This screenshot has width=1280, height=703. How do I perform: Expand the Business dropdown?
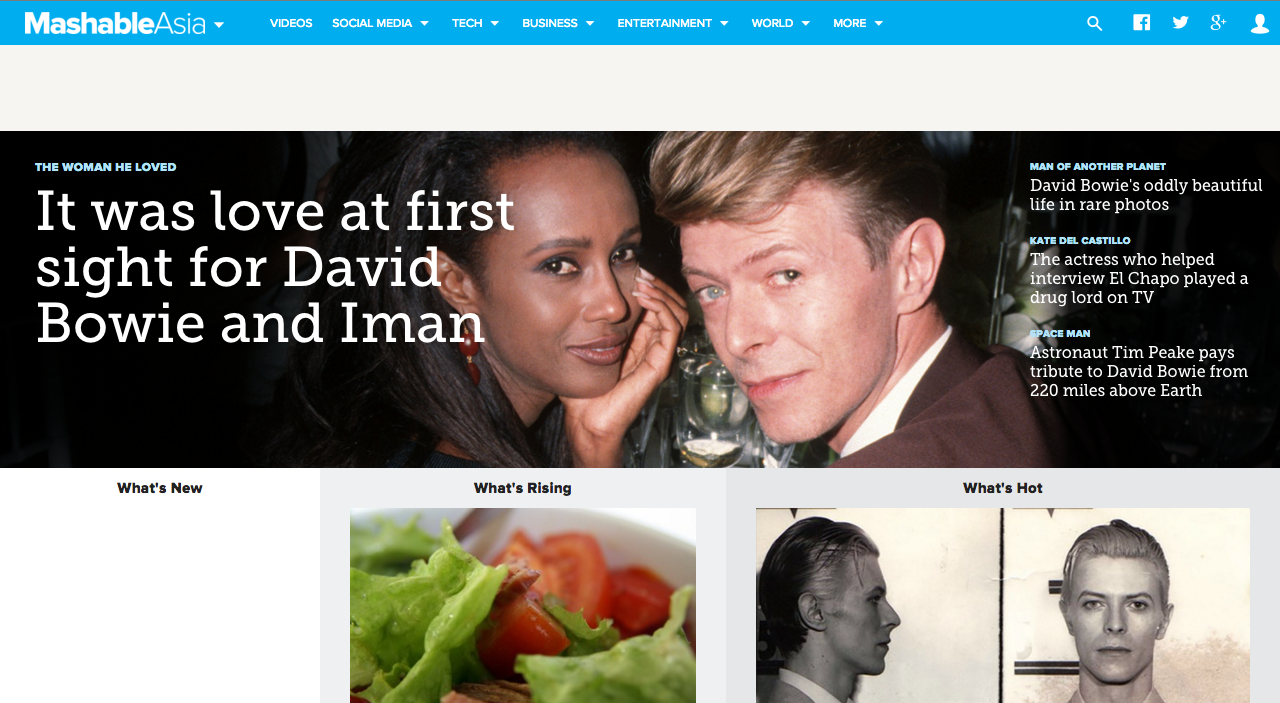(558, 23)
